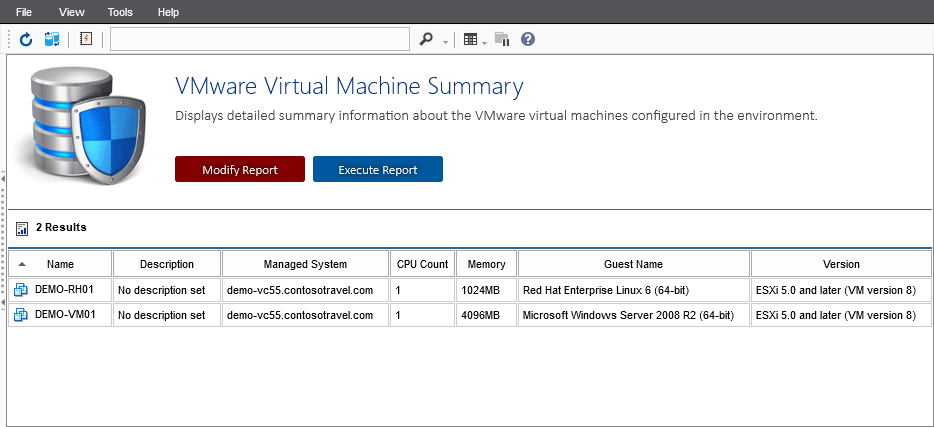Click the magnifying glass search icon

(426, 39)
